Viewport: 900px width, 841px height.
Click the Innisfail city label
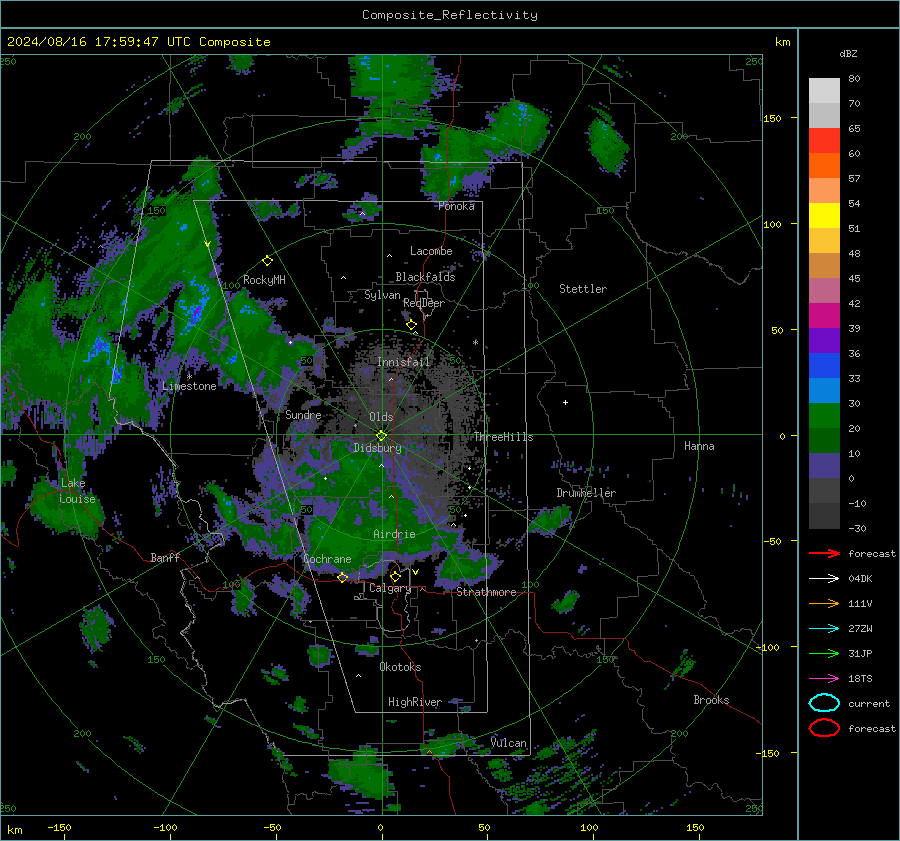tap(403, 362)
